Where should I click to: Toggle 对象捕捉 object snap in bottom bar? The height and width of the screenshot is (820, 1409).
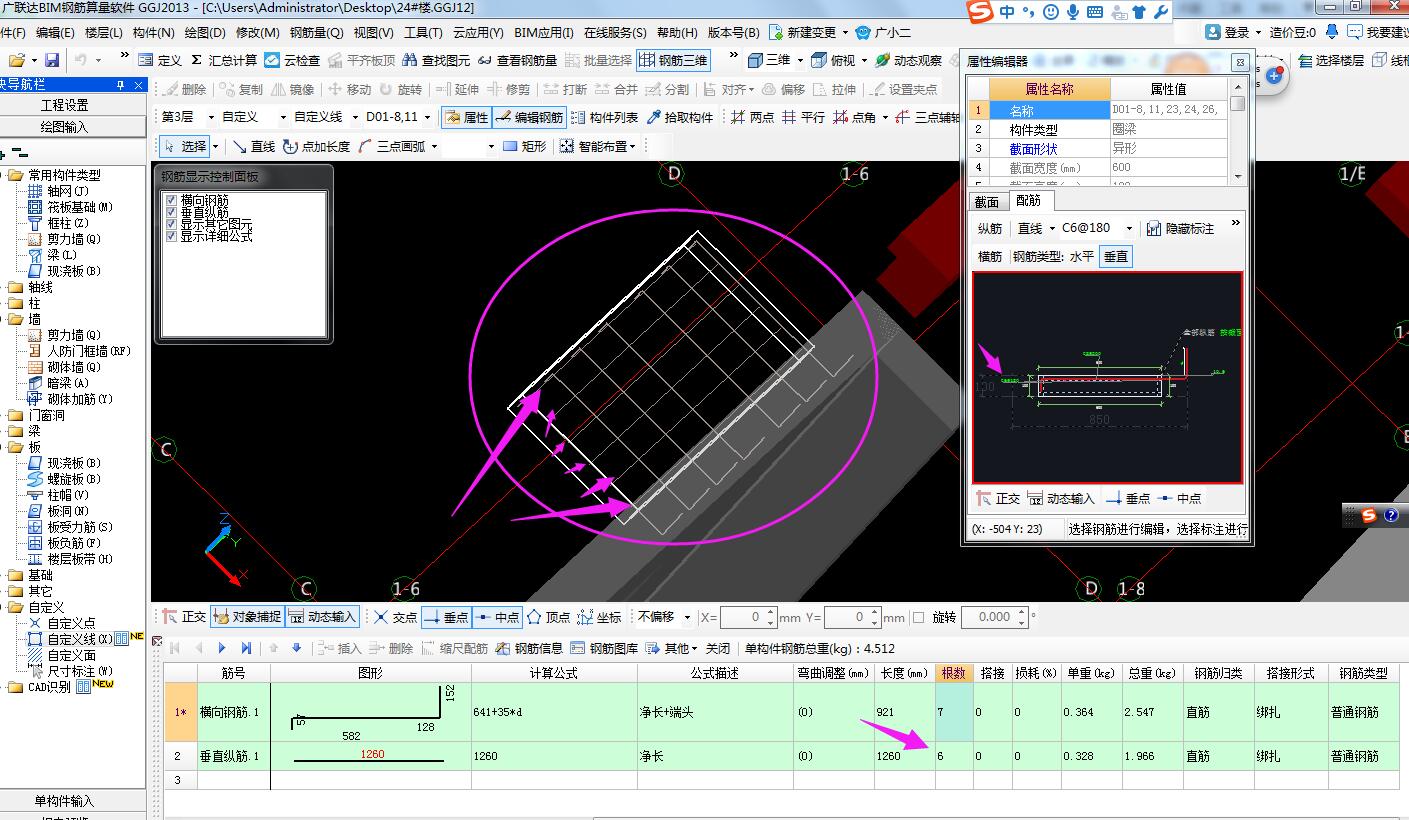click(x=247, y=617)
